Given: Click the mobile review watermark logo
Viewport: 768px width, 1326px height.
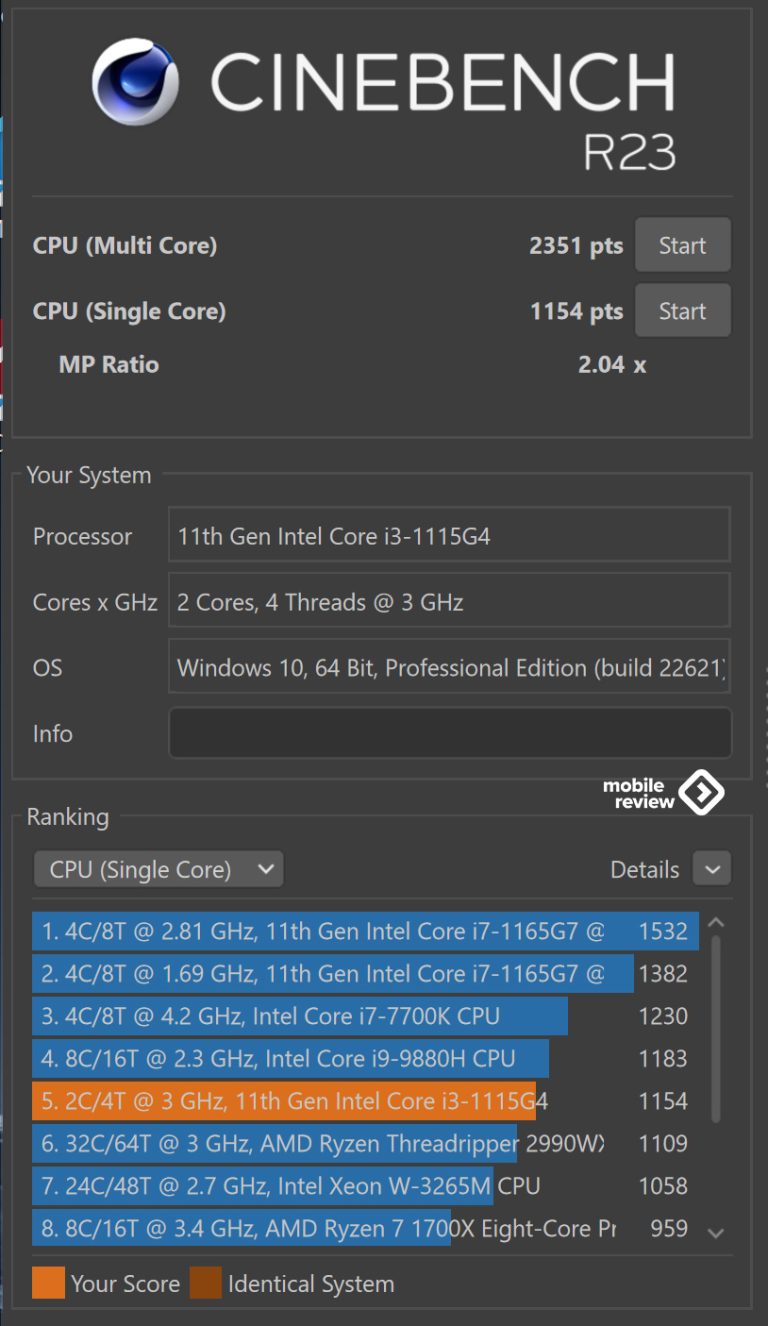Looking at the screenshot, I should (664, 793).
